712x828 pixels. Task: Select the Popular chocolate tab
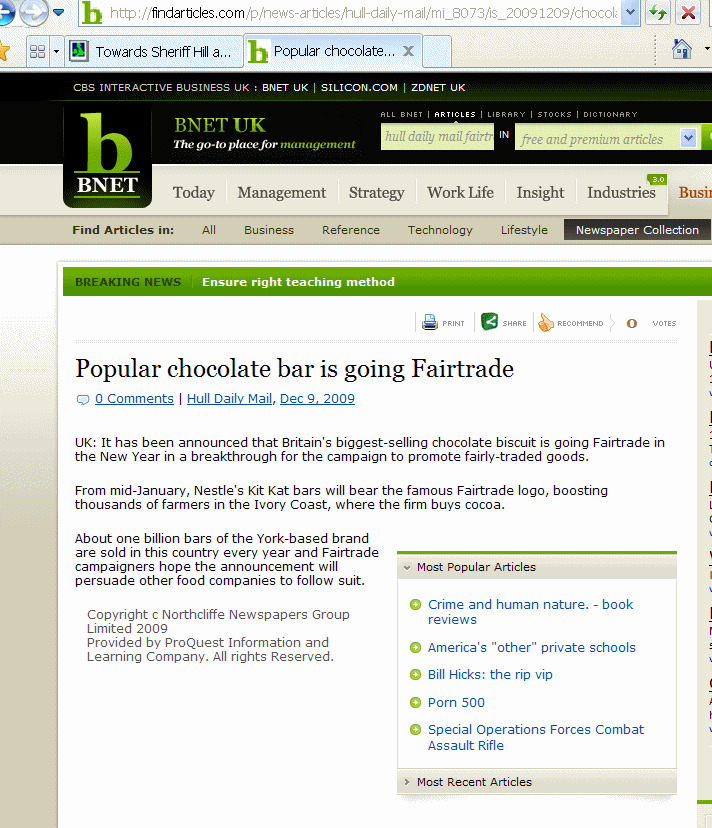tap(334, 51)
